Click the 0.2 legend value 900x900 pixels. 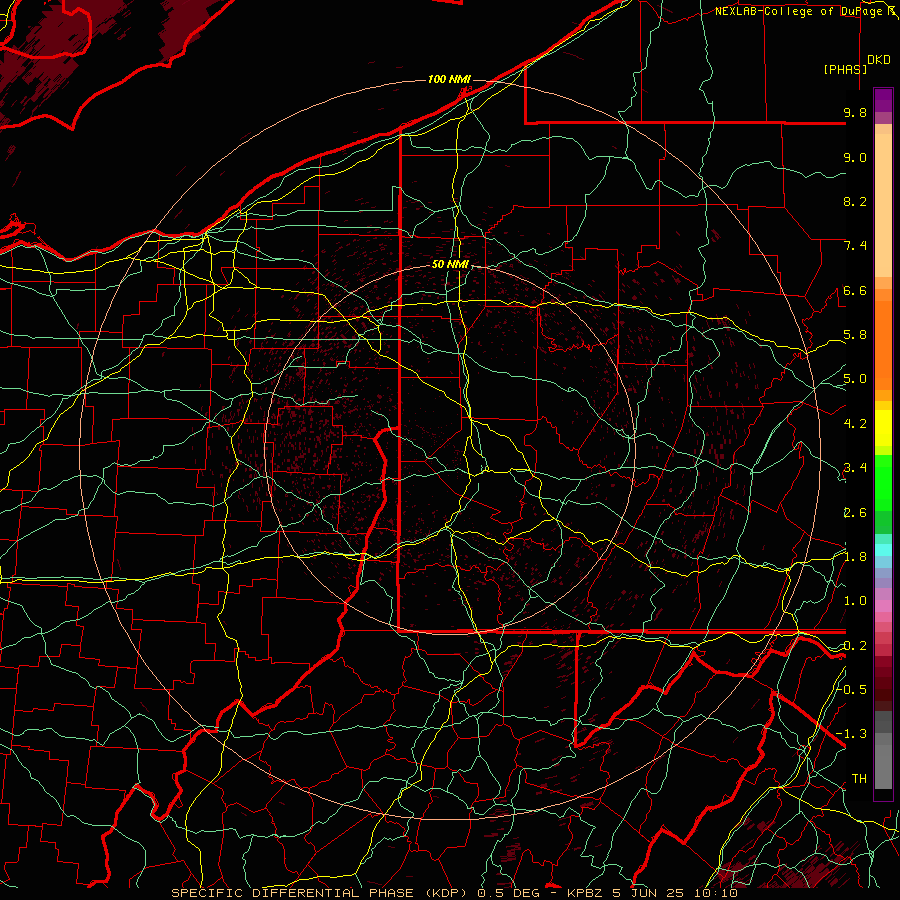coord(855,646)
